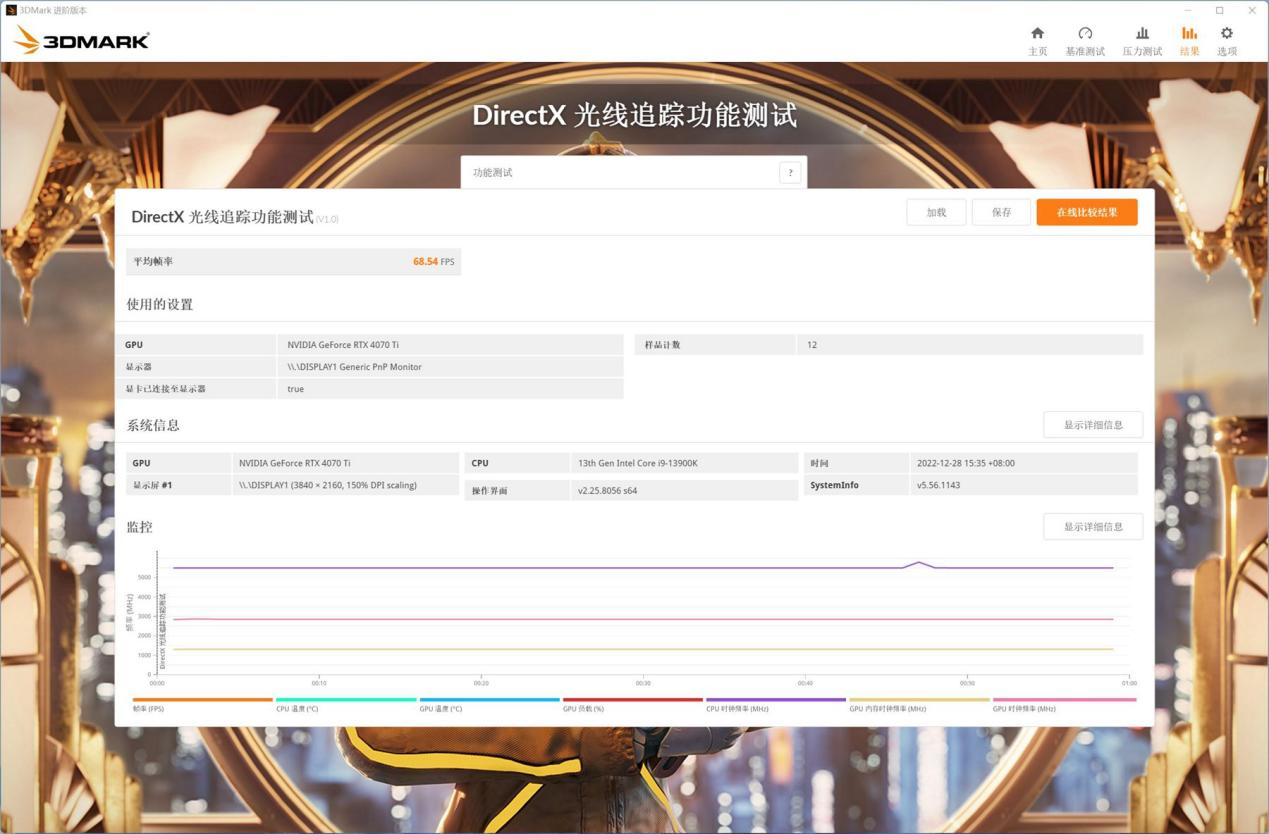Click the 2022-12-28 15:35 time value
This screenshot has width=1269, height=834.
pyautogui.click(x=966, y=463)
